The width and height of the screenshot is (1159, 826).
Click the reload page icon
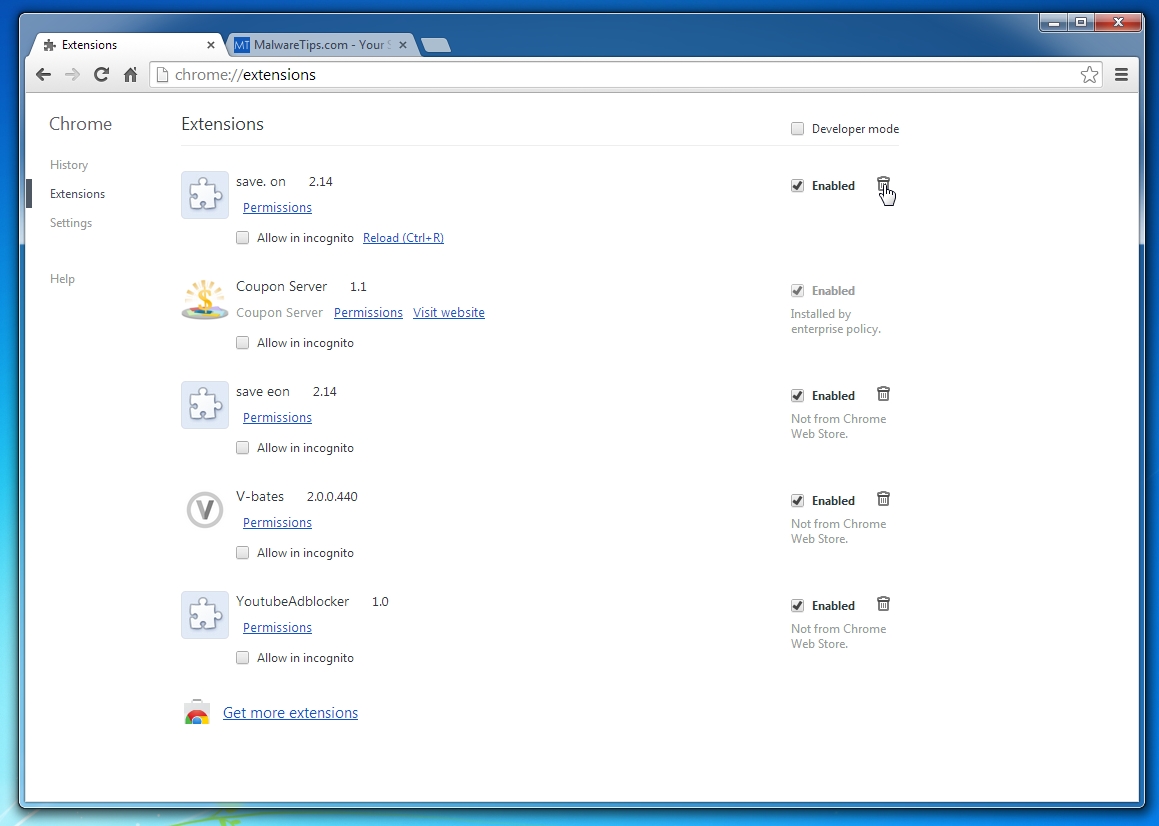[101, 74]
